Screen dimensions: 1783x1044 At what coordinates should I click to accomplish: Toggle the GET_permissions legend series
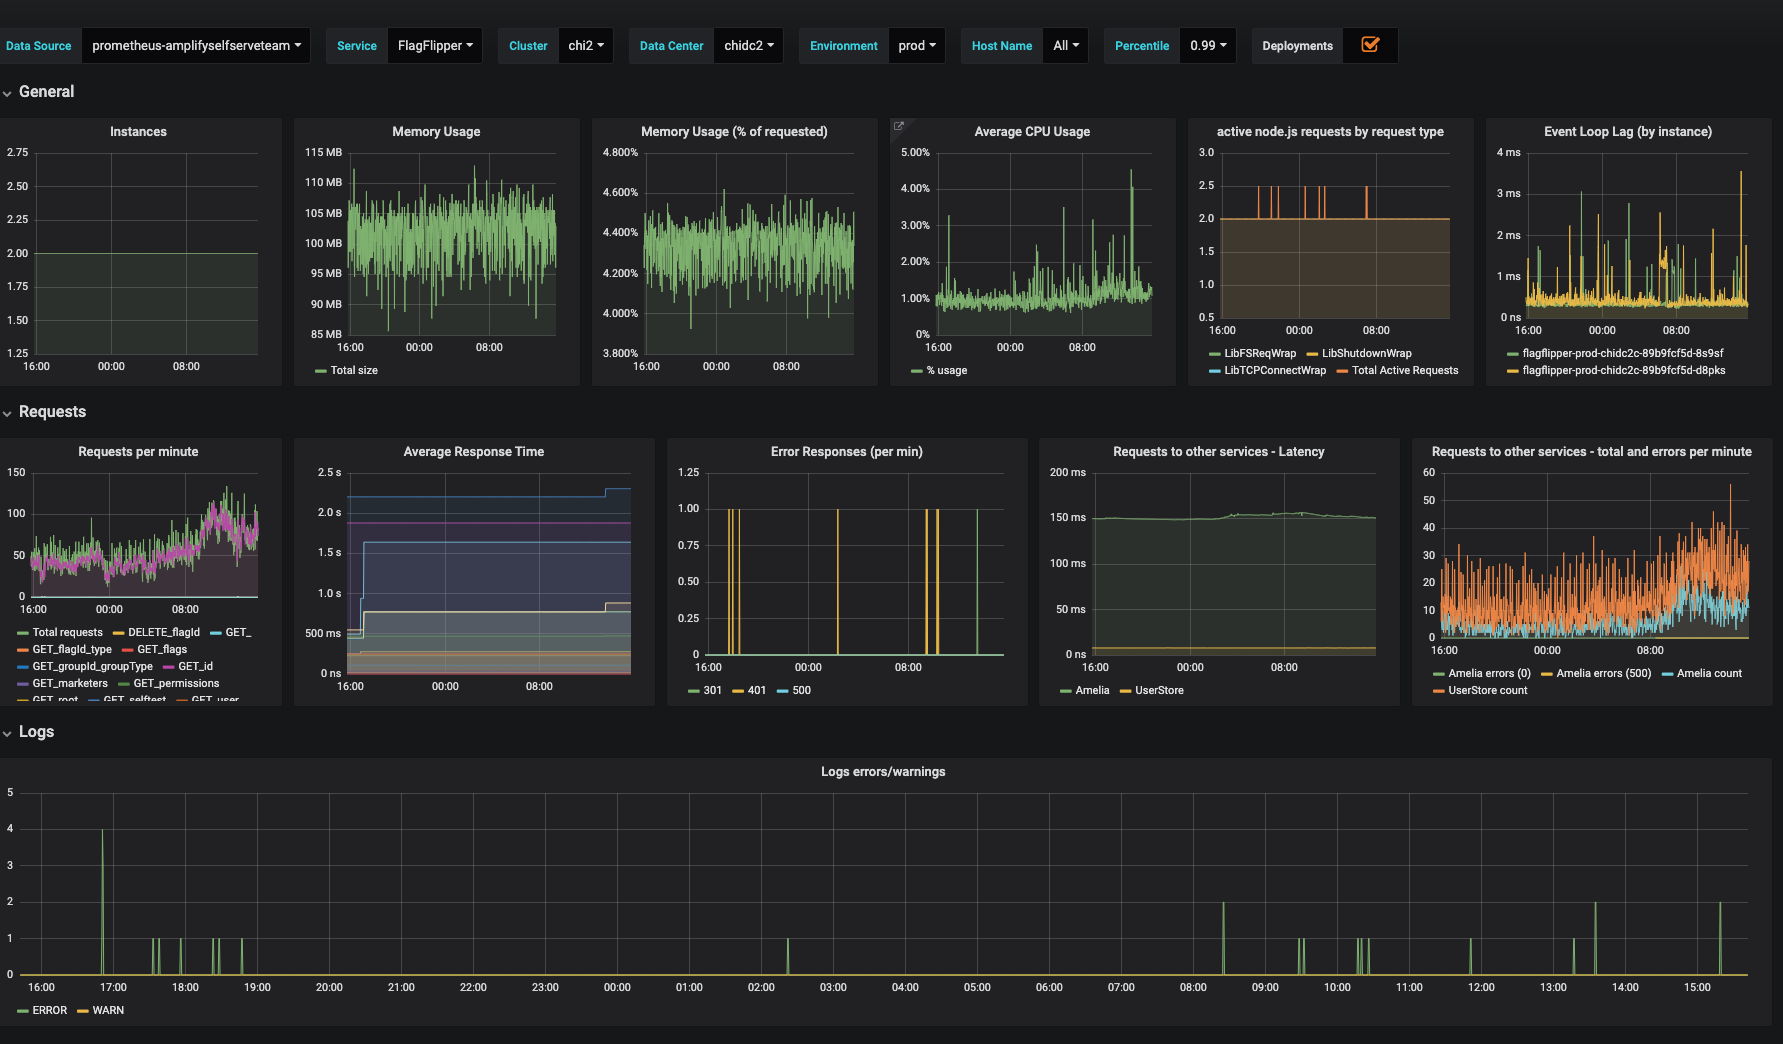point(176,684)
